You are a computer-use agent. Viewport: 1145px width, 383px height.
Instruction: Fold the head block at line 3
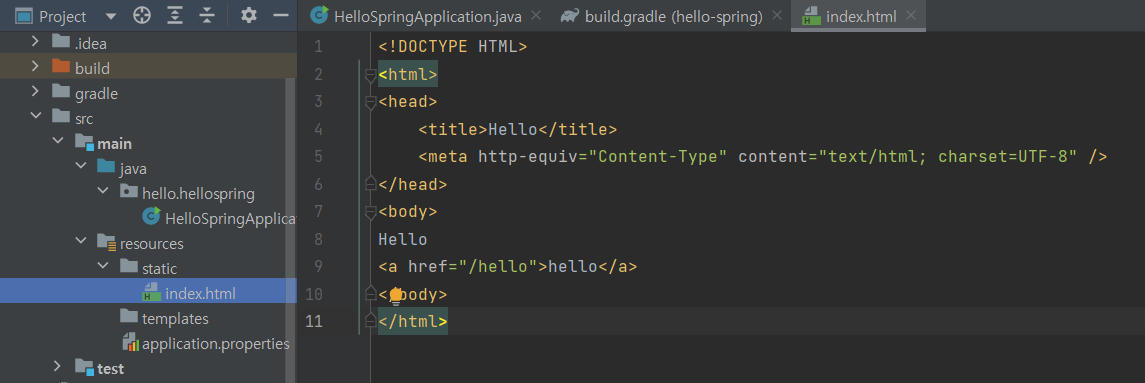370,102
